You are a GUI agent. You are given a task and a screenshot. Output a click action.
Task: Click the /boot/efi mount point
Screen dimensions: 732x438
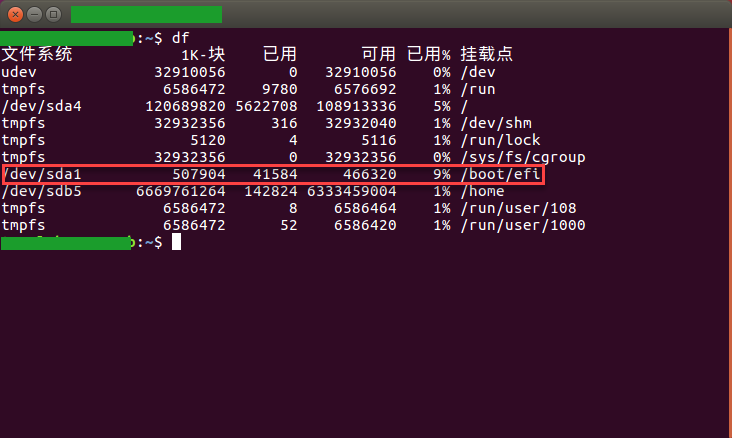[501, 175]
